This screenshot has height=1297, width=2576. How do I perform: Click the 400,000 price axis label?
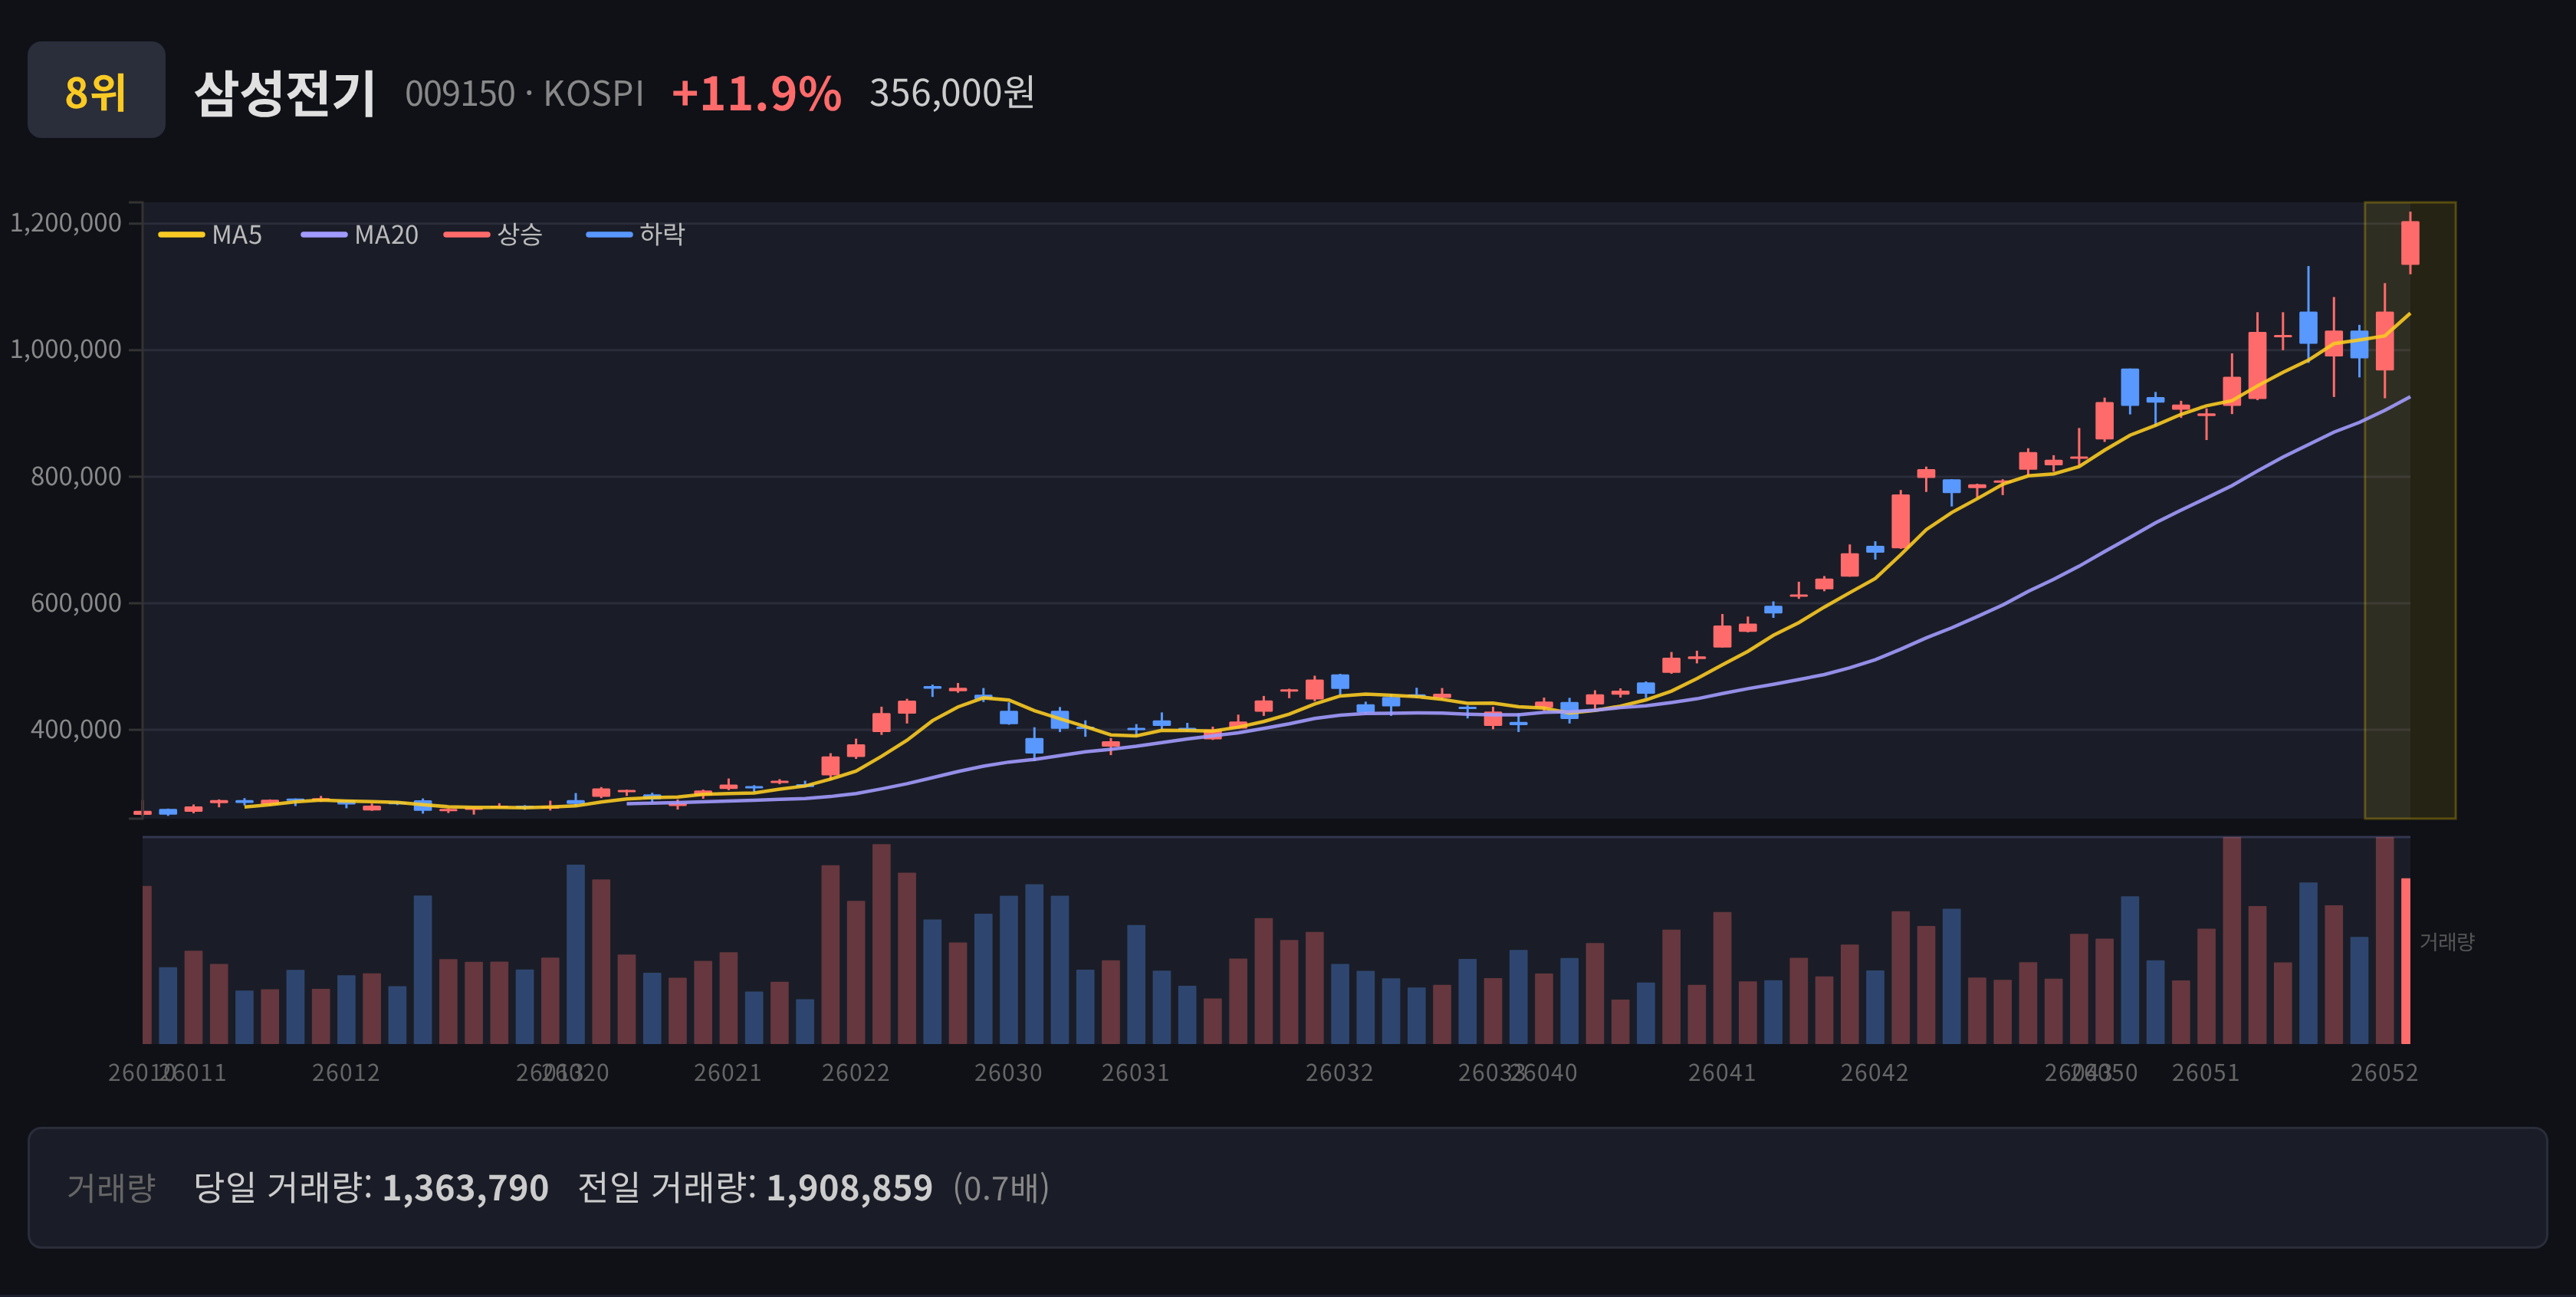tap(76, 729)
